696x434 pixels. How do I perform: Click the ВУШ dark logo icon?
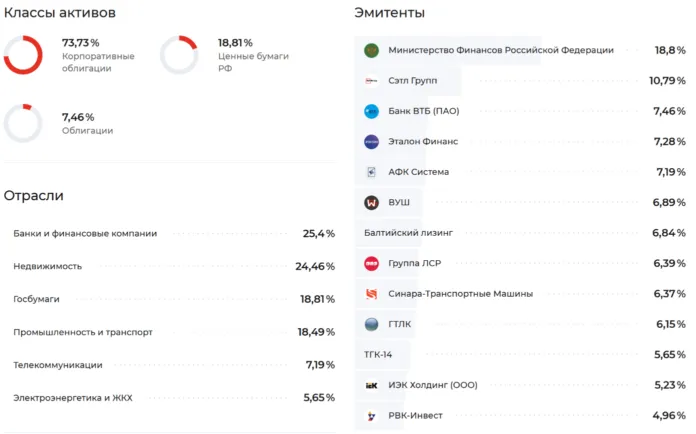[x=371, y=203]
